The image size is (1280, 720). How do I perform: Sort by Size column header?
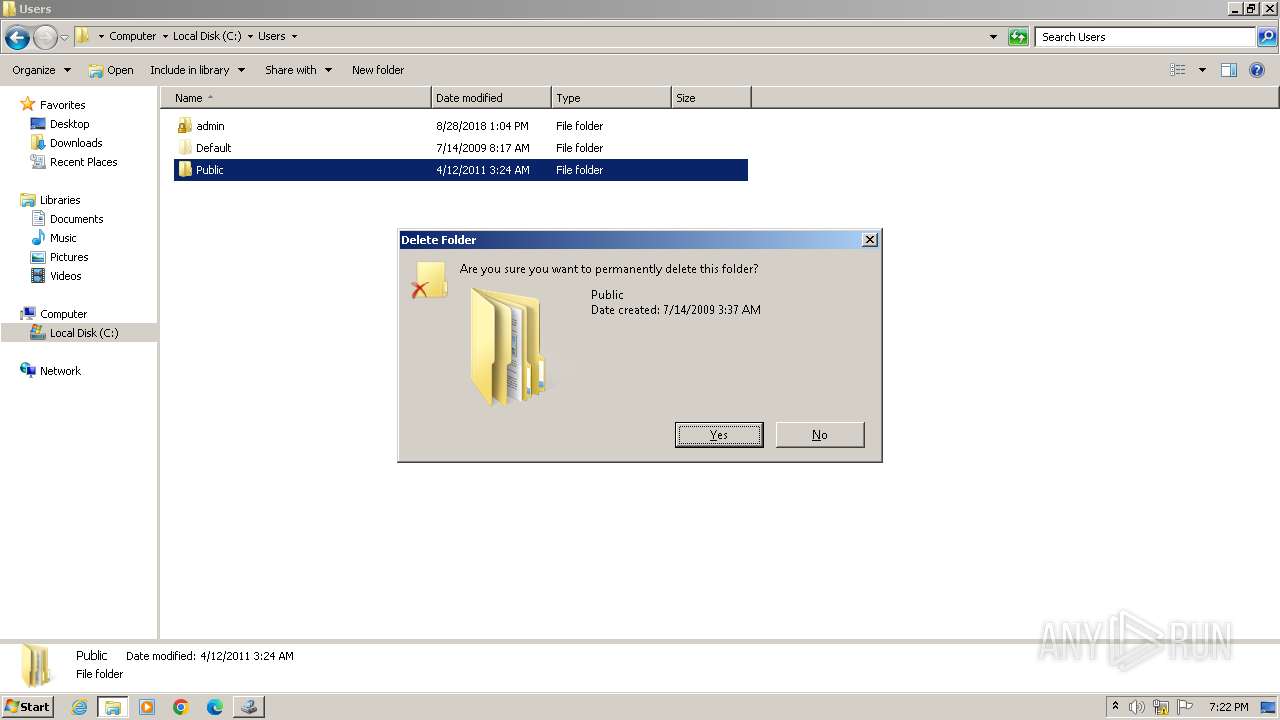[x=711, y=98]
